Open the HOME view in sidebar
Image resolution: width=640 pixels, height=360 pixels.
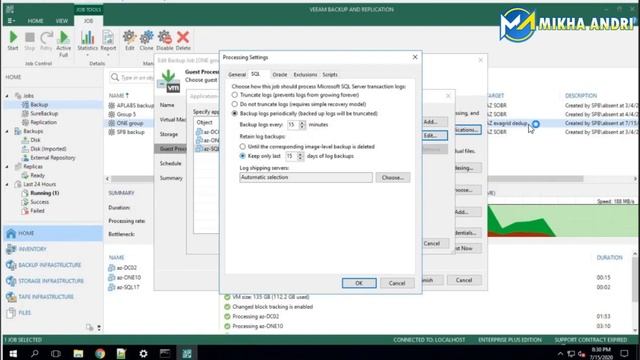53,233
